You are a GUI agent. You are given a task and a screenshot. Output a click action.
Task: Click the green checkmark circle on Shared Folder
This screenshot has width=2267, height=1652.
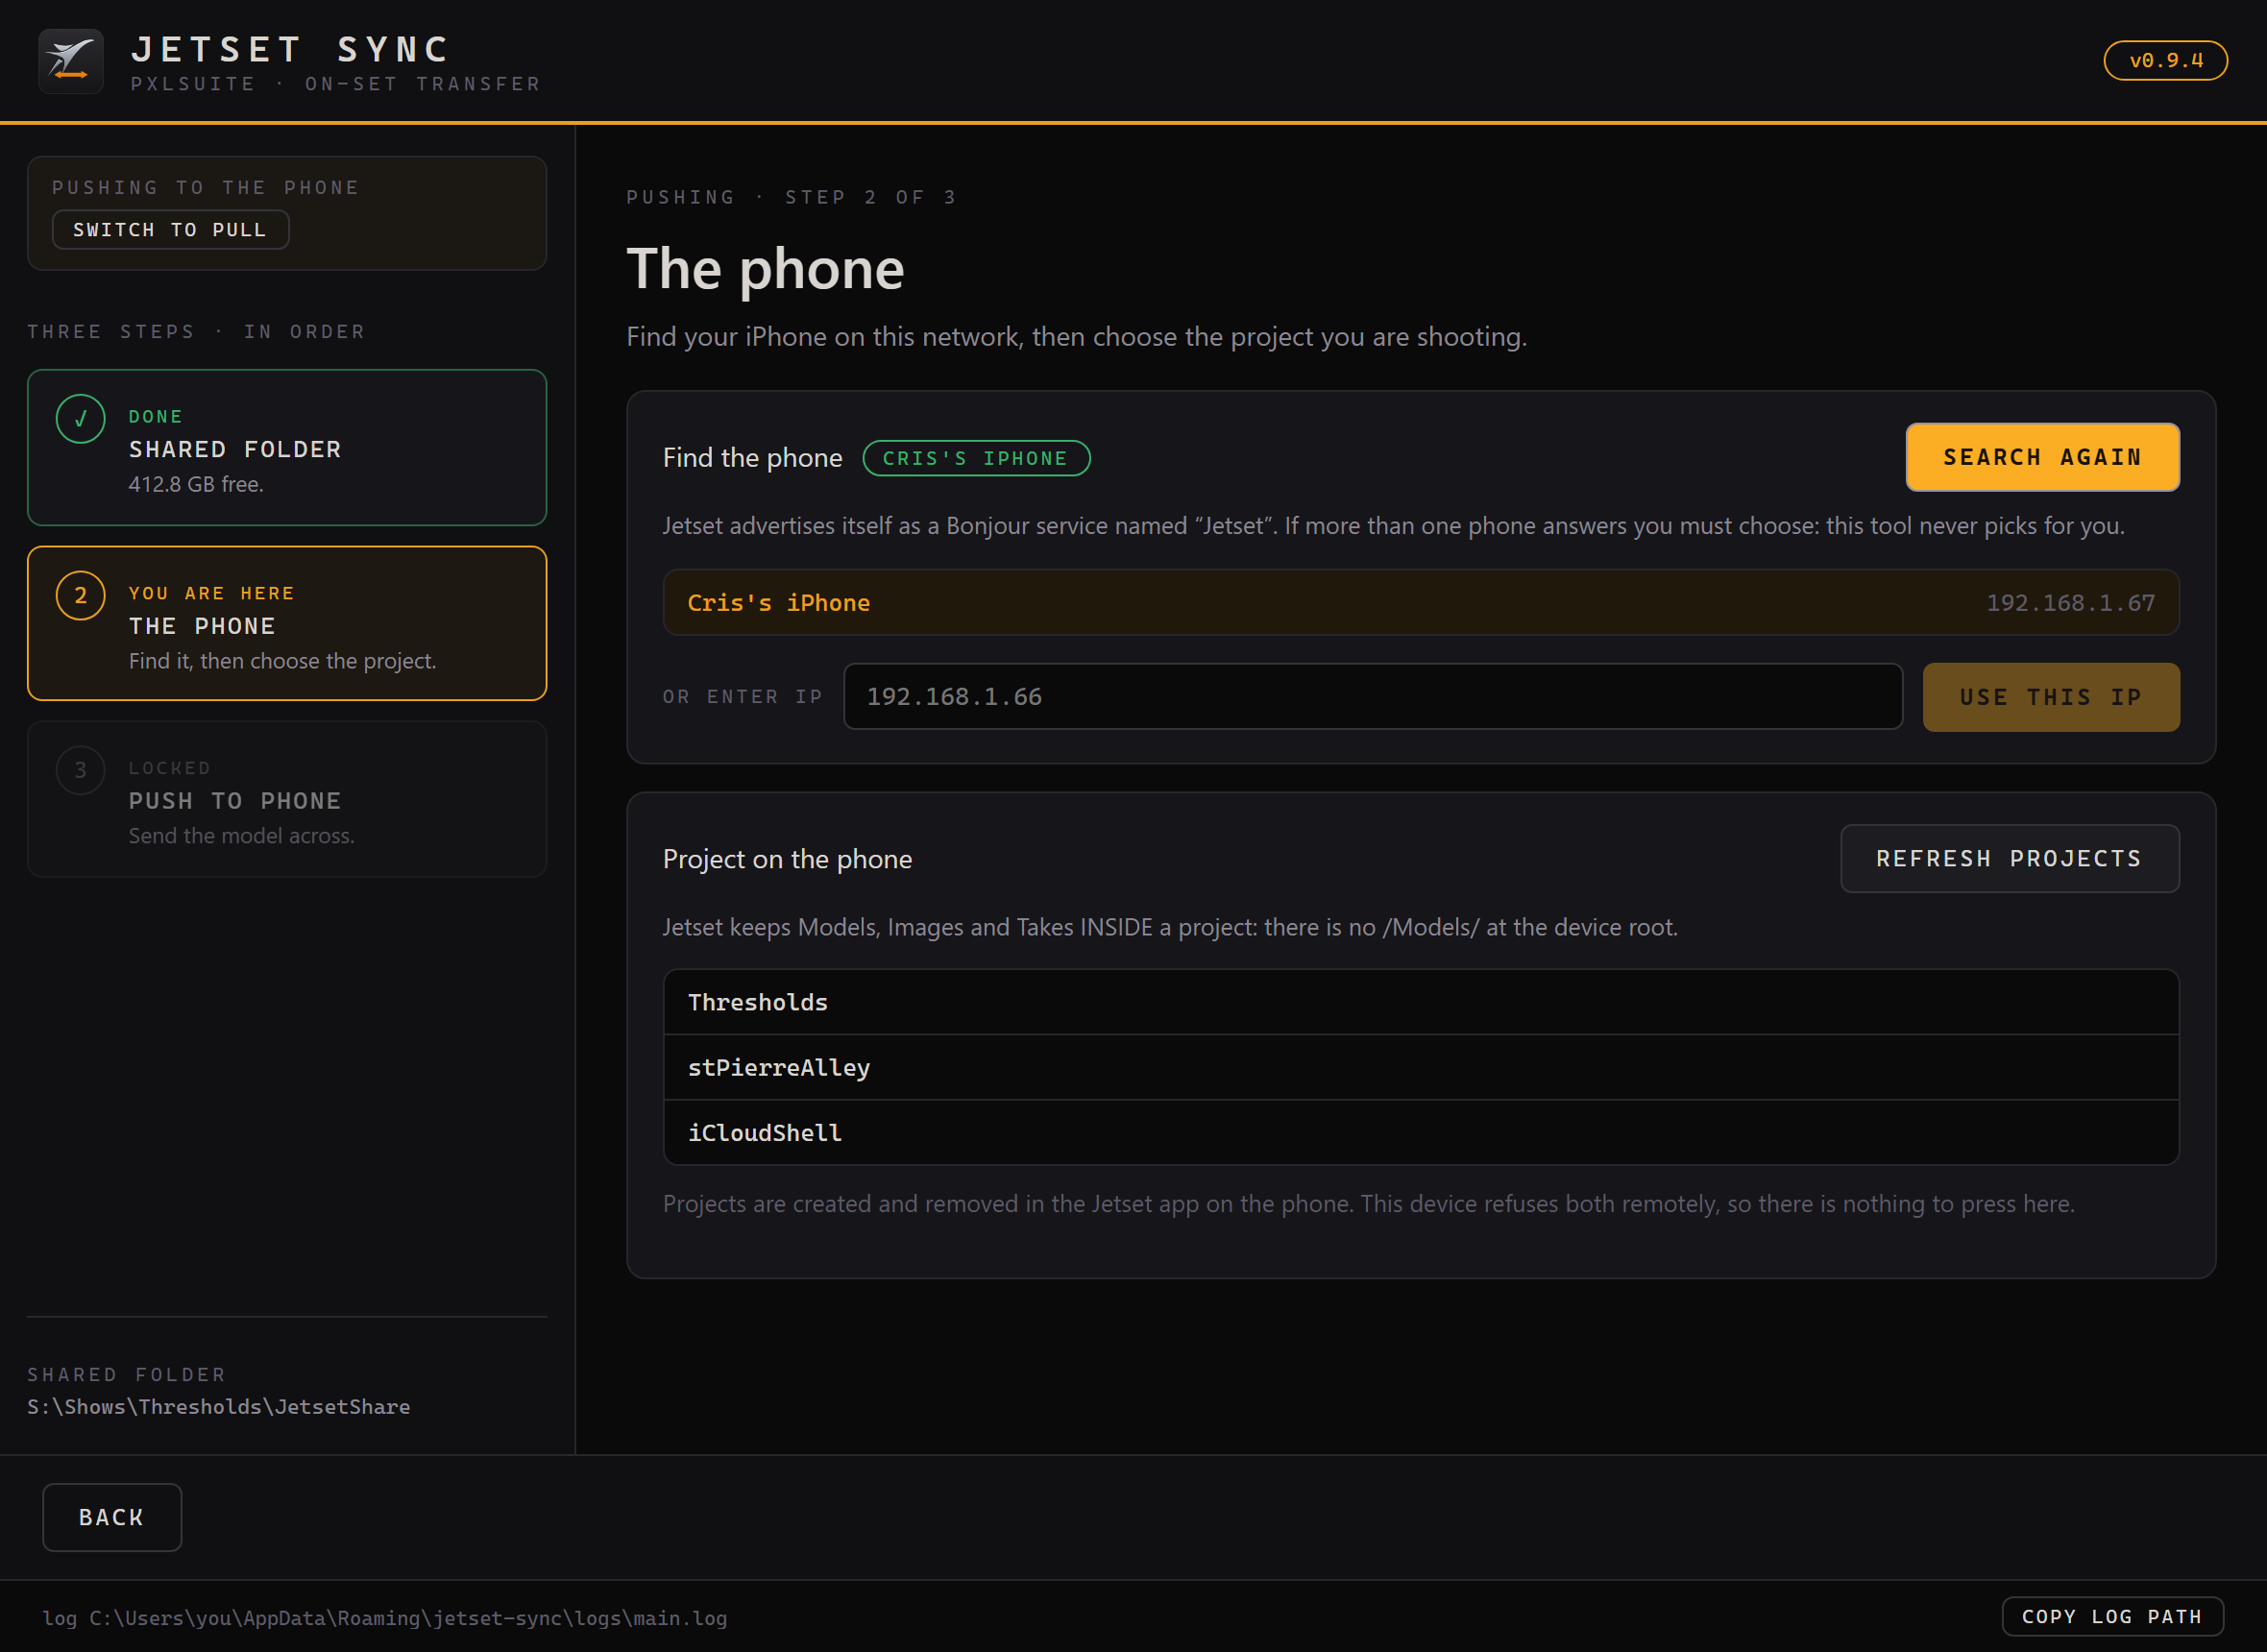(81, 419)
